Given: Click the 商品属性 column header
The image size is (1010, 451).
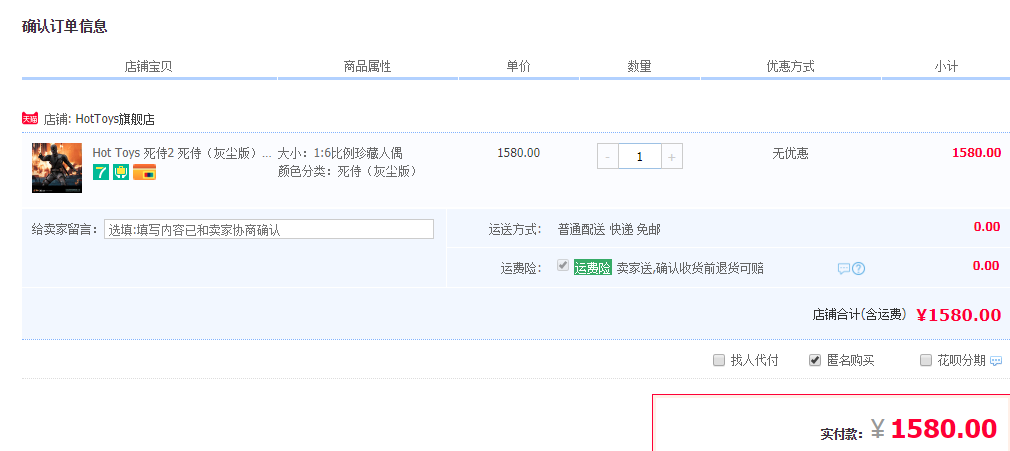Looking at the screenshot, I should pyautogui.click(x=368, y=66).
